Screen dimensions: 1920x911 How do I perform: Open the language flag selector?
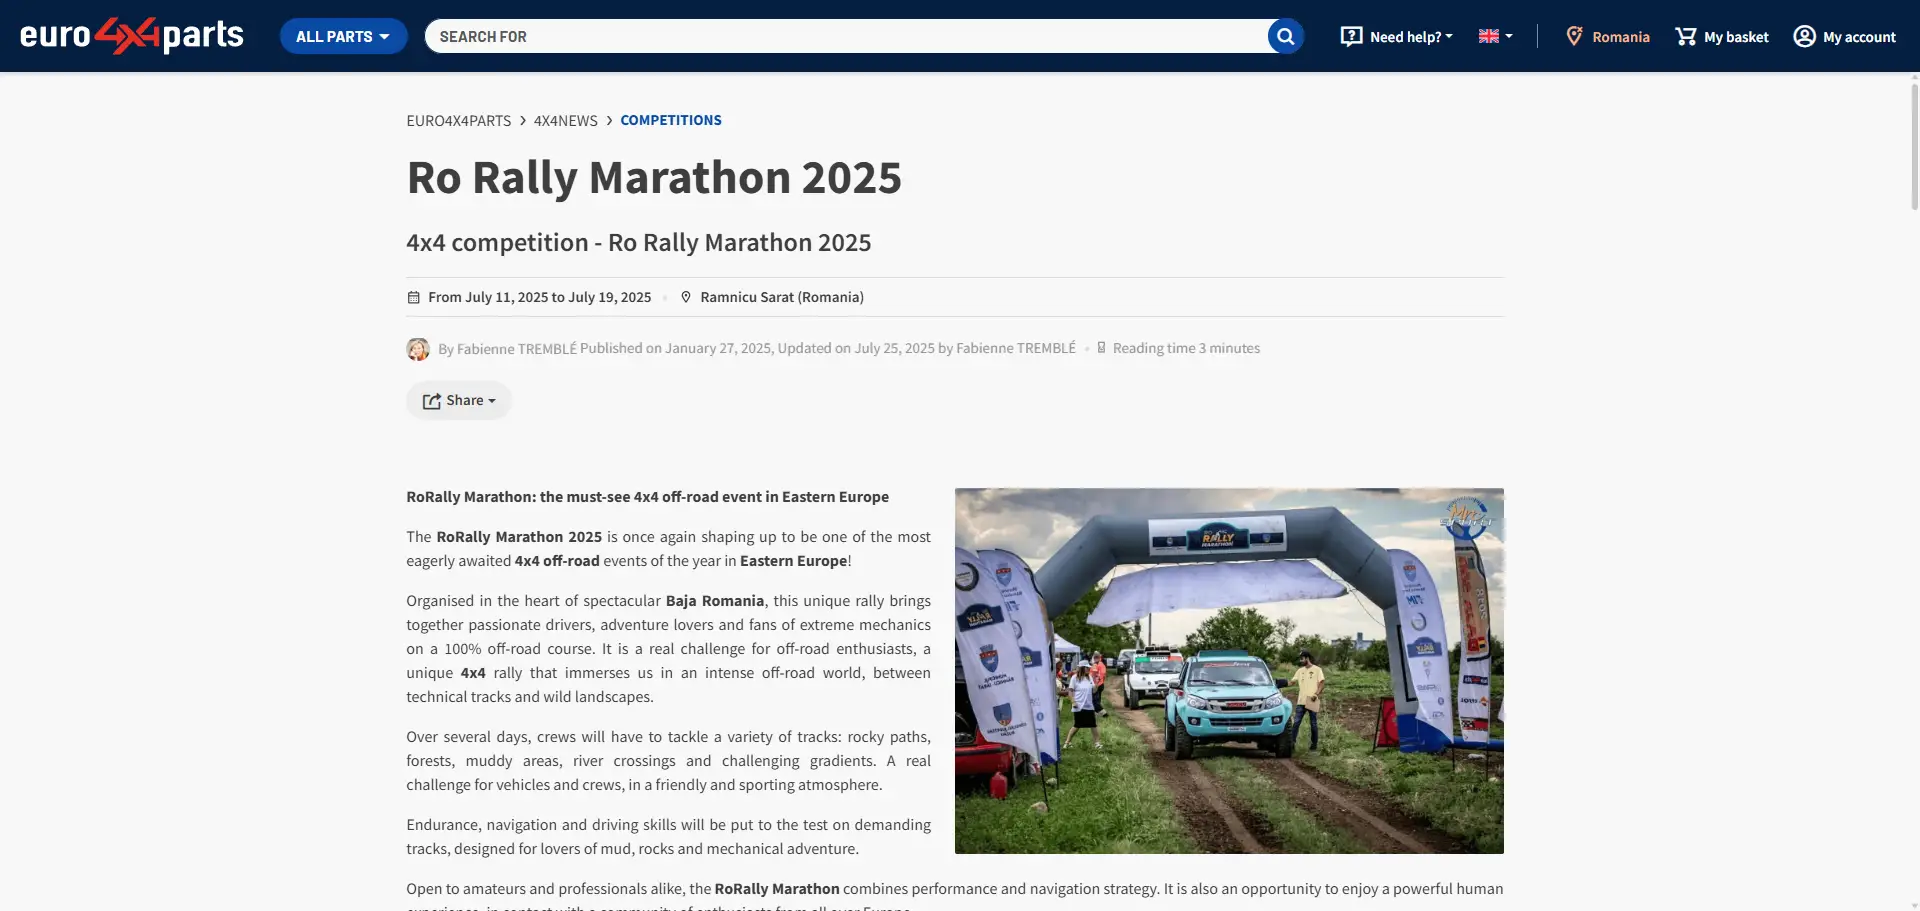(x=1496, y=36)
